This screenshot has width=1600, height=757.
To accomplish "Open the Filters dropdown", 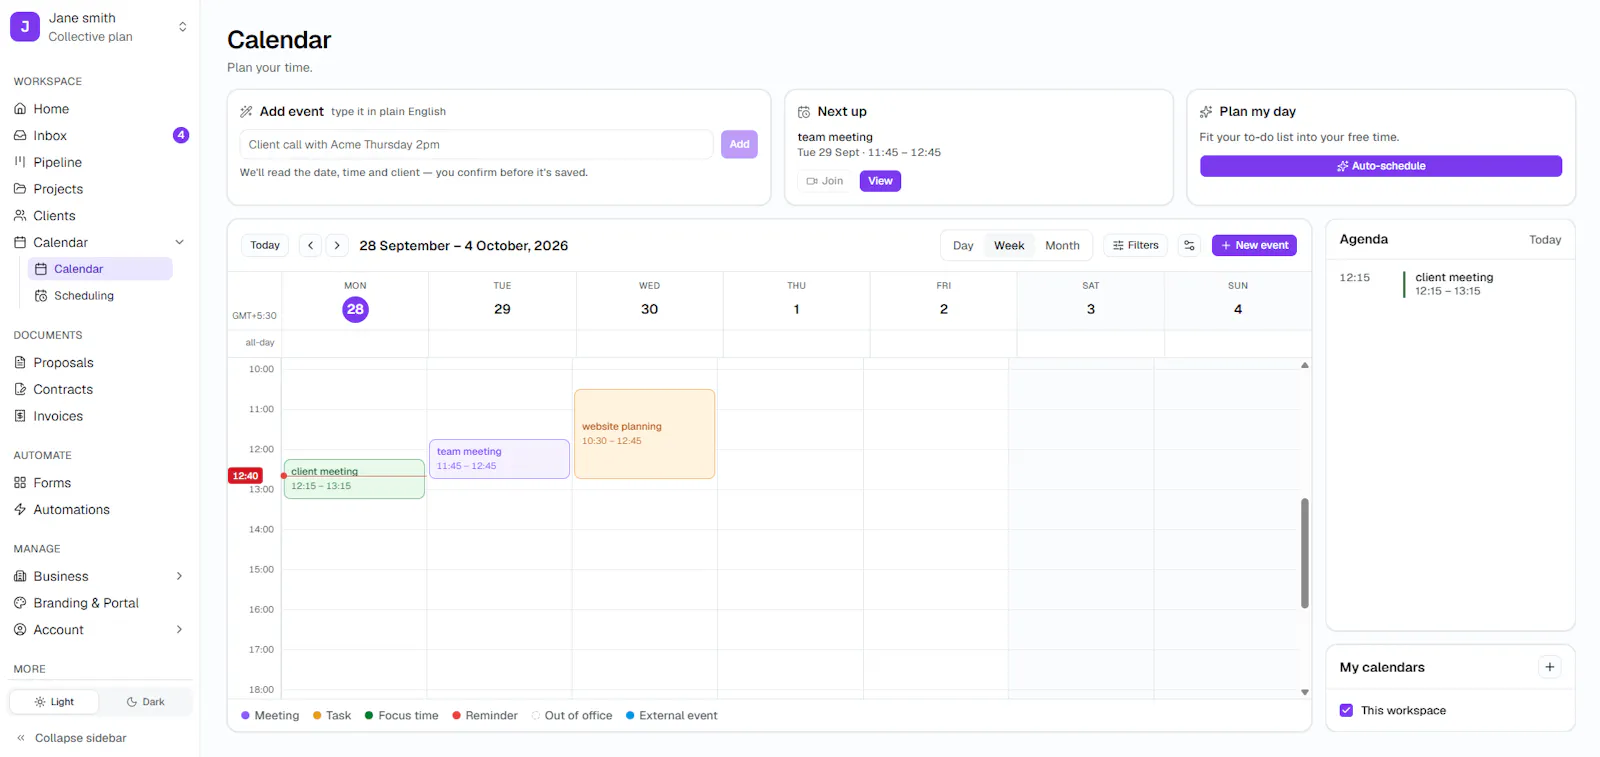I will (x=1135, y=246).
